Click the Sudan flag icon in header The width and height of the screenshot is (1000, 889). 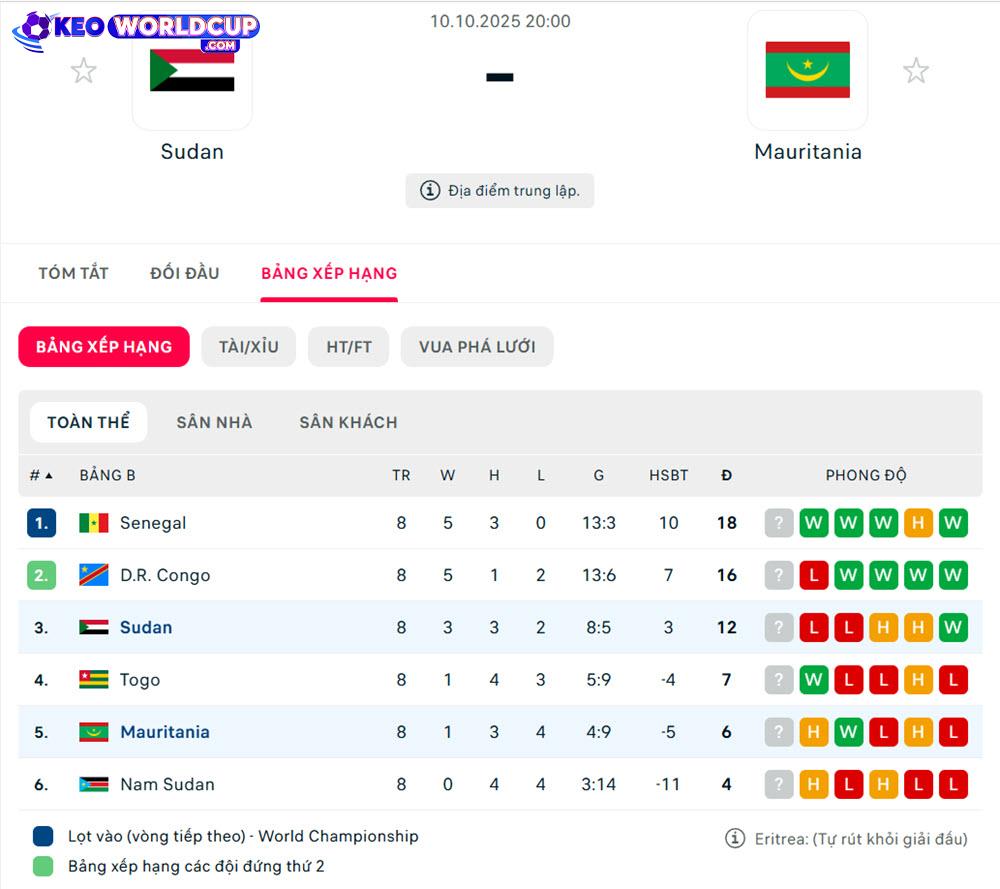[x=192, y=72]
